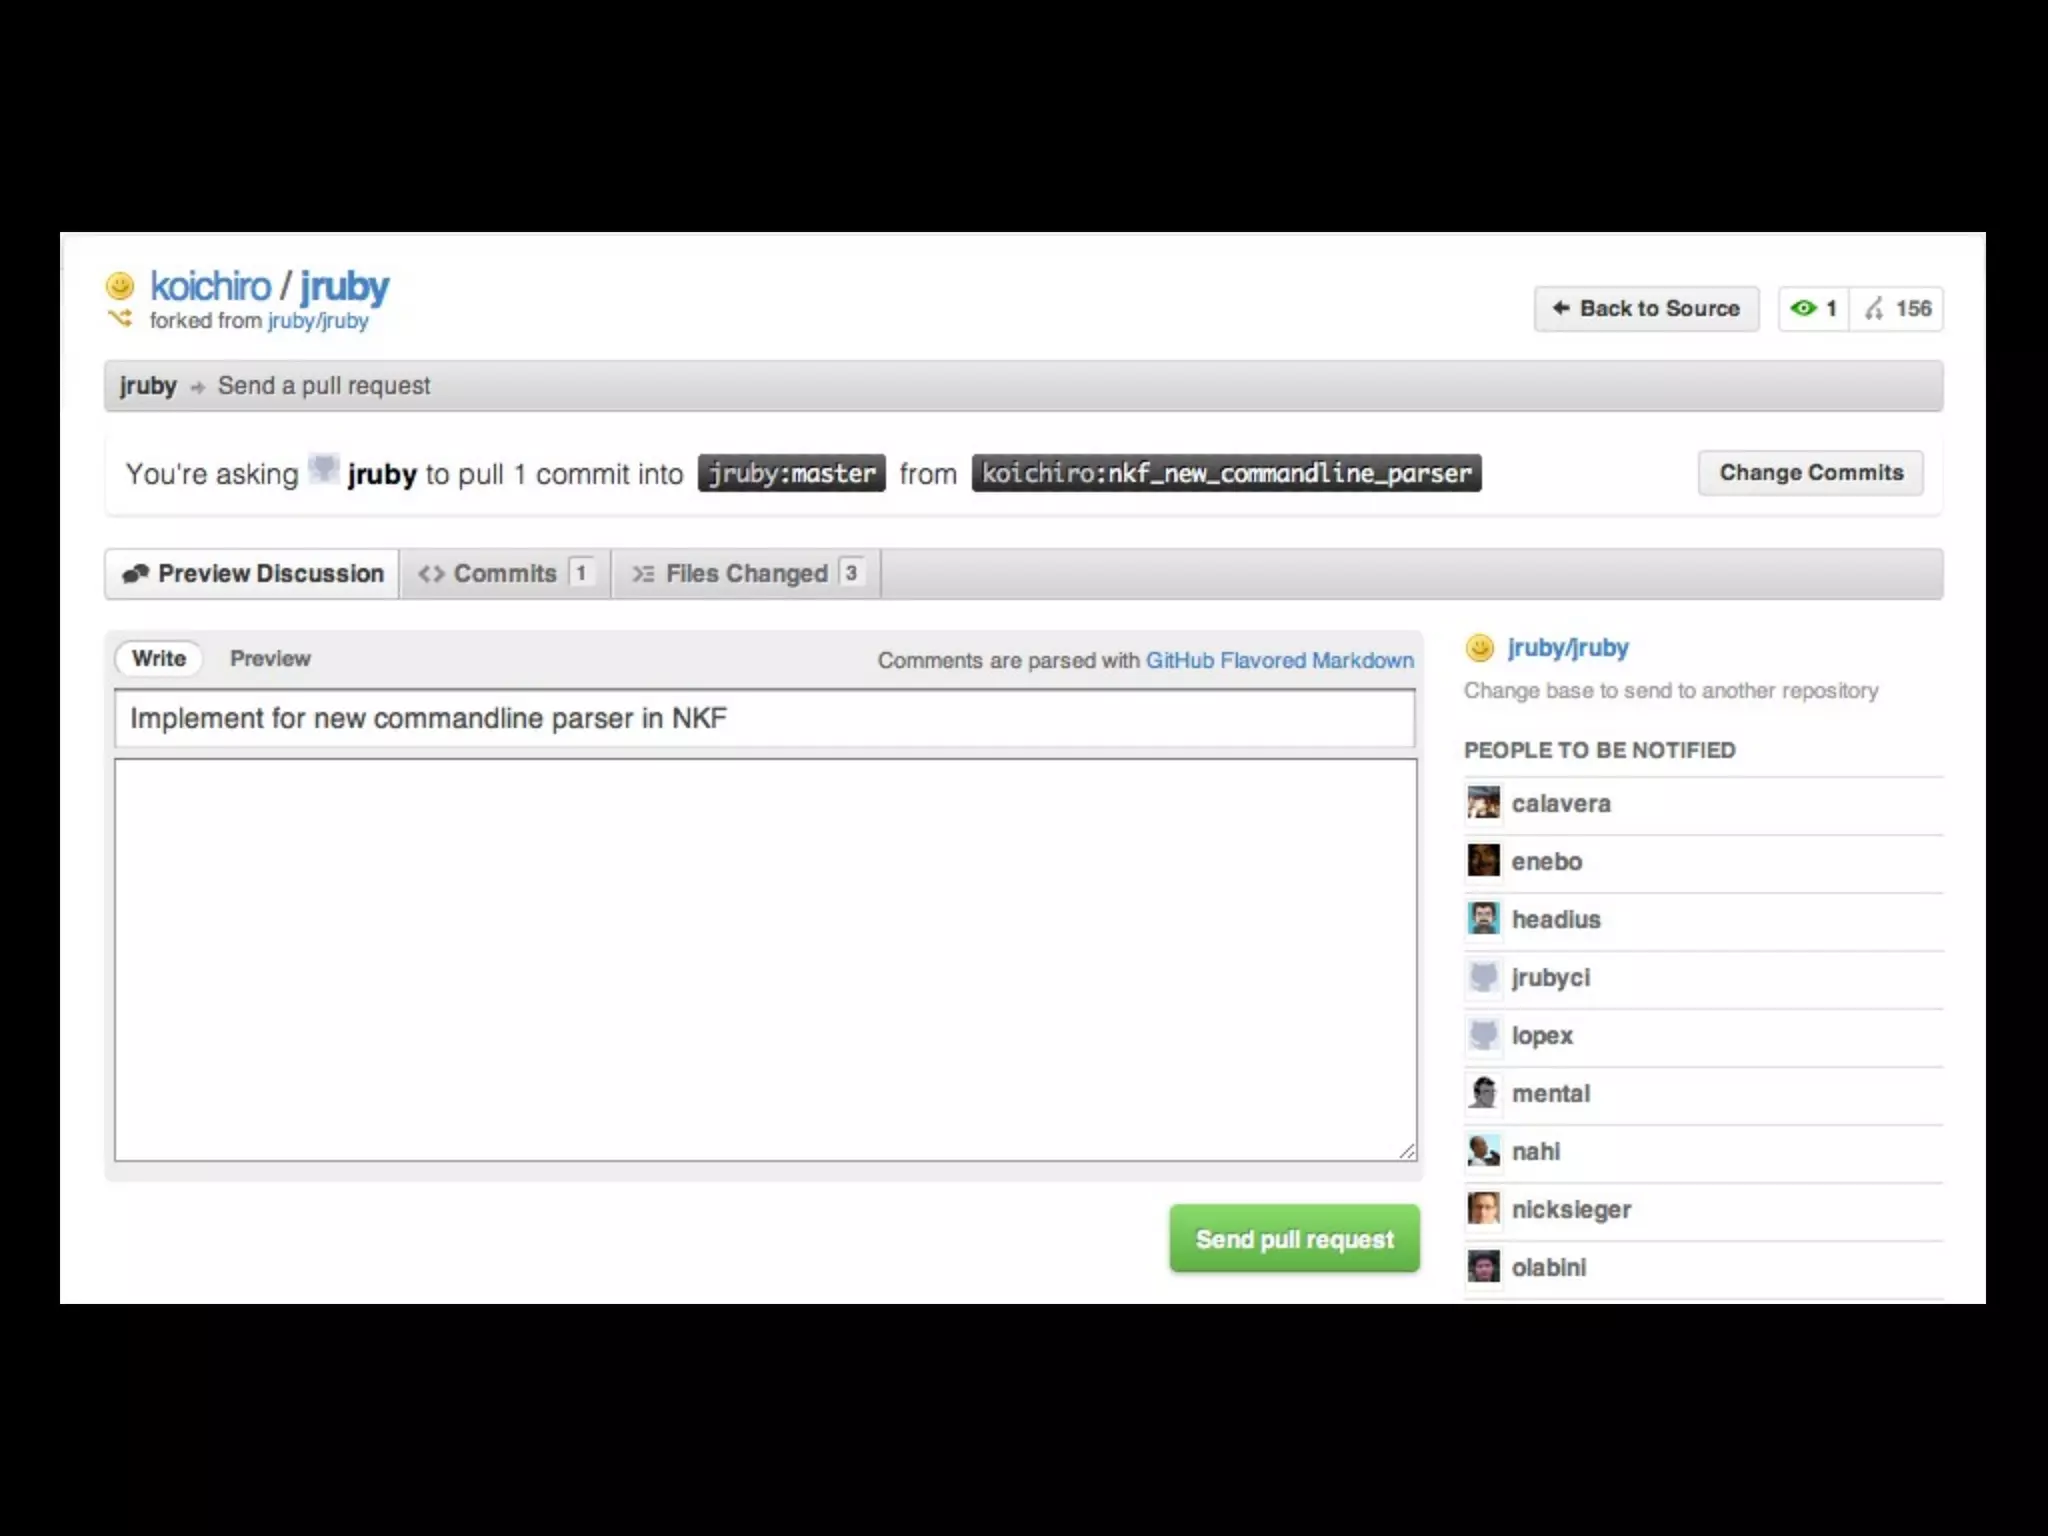Click mental's avatar thumbnail
The image size is (2048, 1536).
[1483, 1093]
